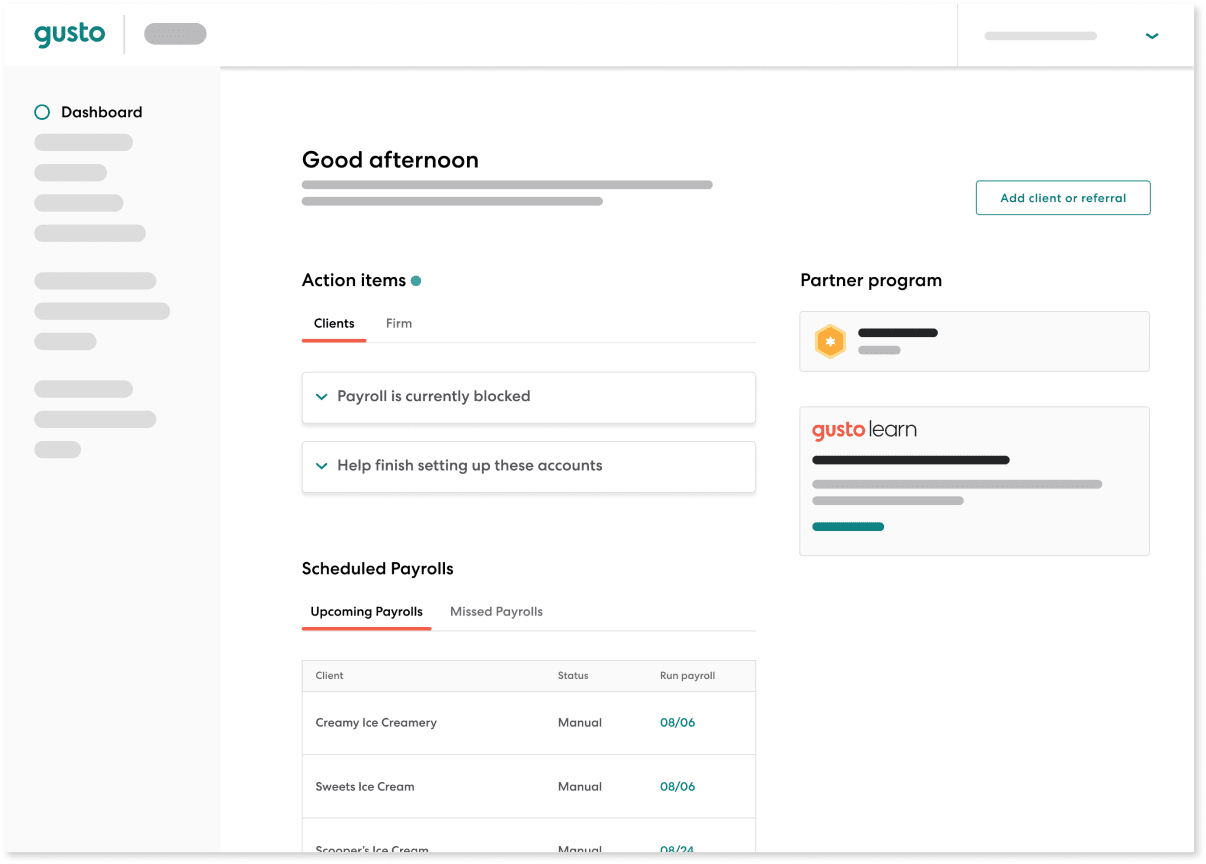
Task: Click the Gusto Learn logo
Action: pos(864,430)
